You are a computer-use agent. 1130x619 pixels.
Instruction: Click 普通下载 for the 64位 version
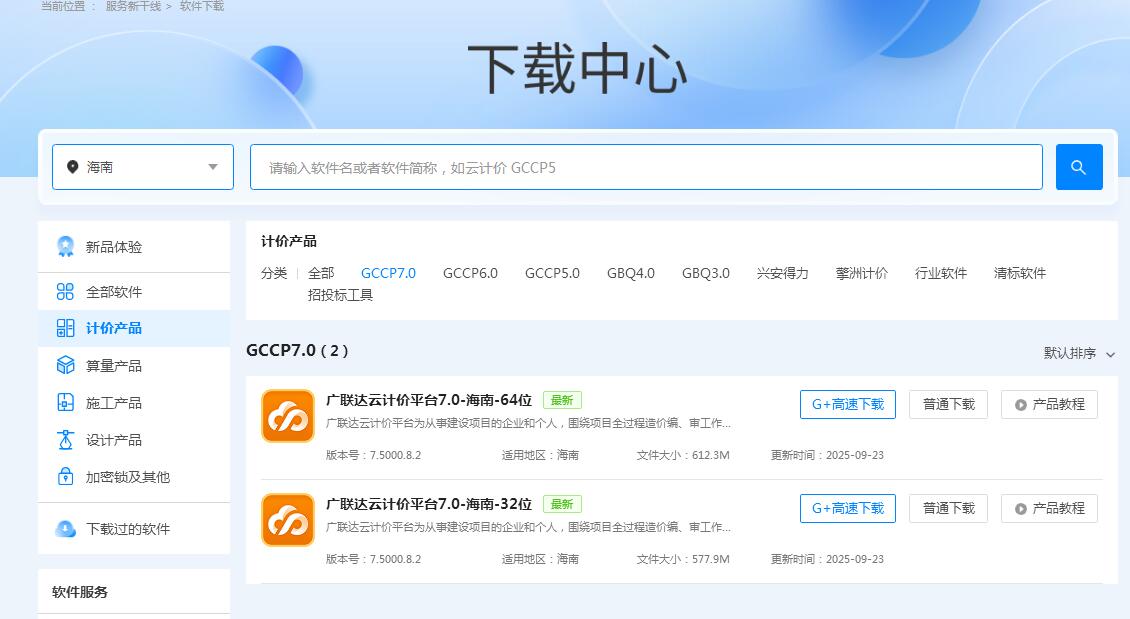(948, 404)
